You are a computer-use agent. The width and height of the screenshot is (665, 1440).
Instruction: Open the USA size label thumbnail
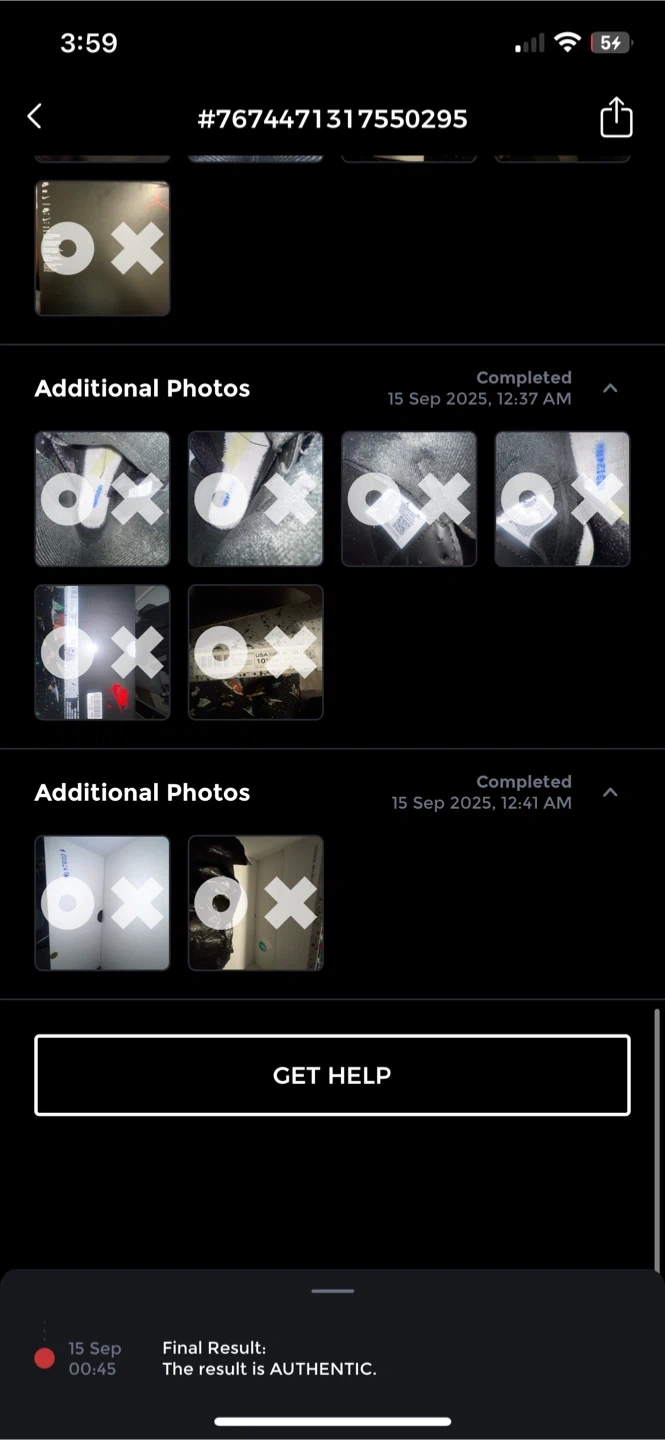pyautogui.click(x=256, y=652)
